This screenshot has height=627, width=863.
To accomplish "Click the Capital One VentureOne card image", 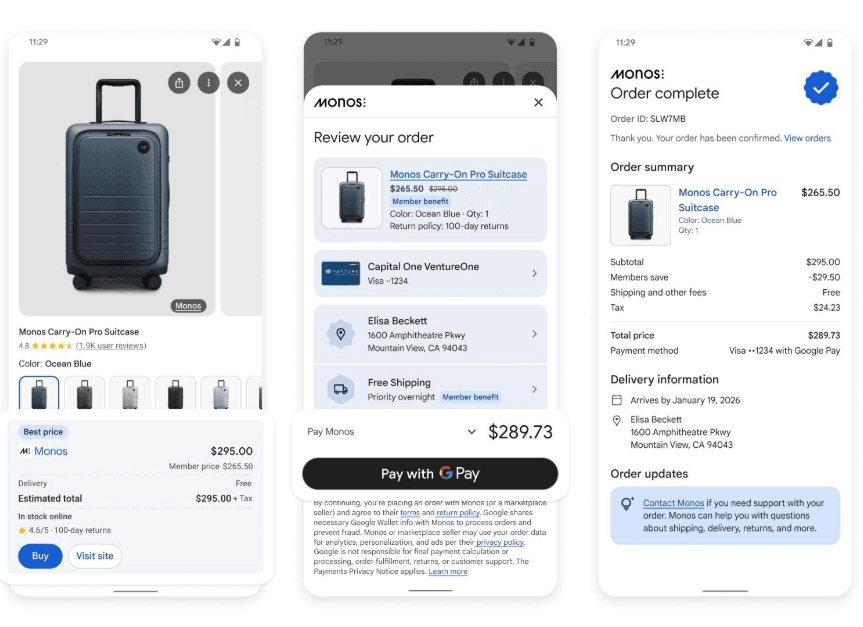I will (341, 274).
